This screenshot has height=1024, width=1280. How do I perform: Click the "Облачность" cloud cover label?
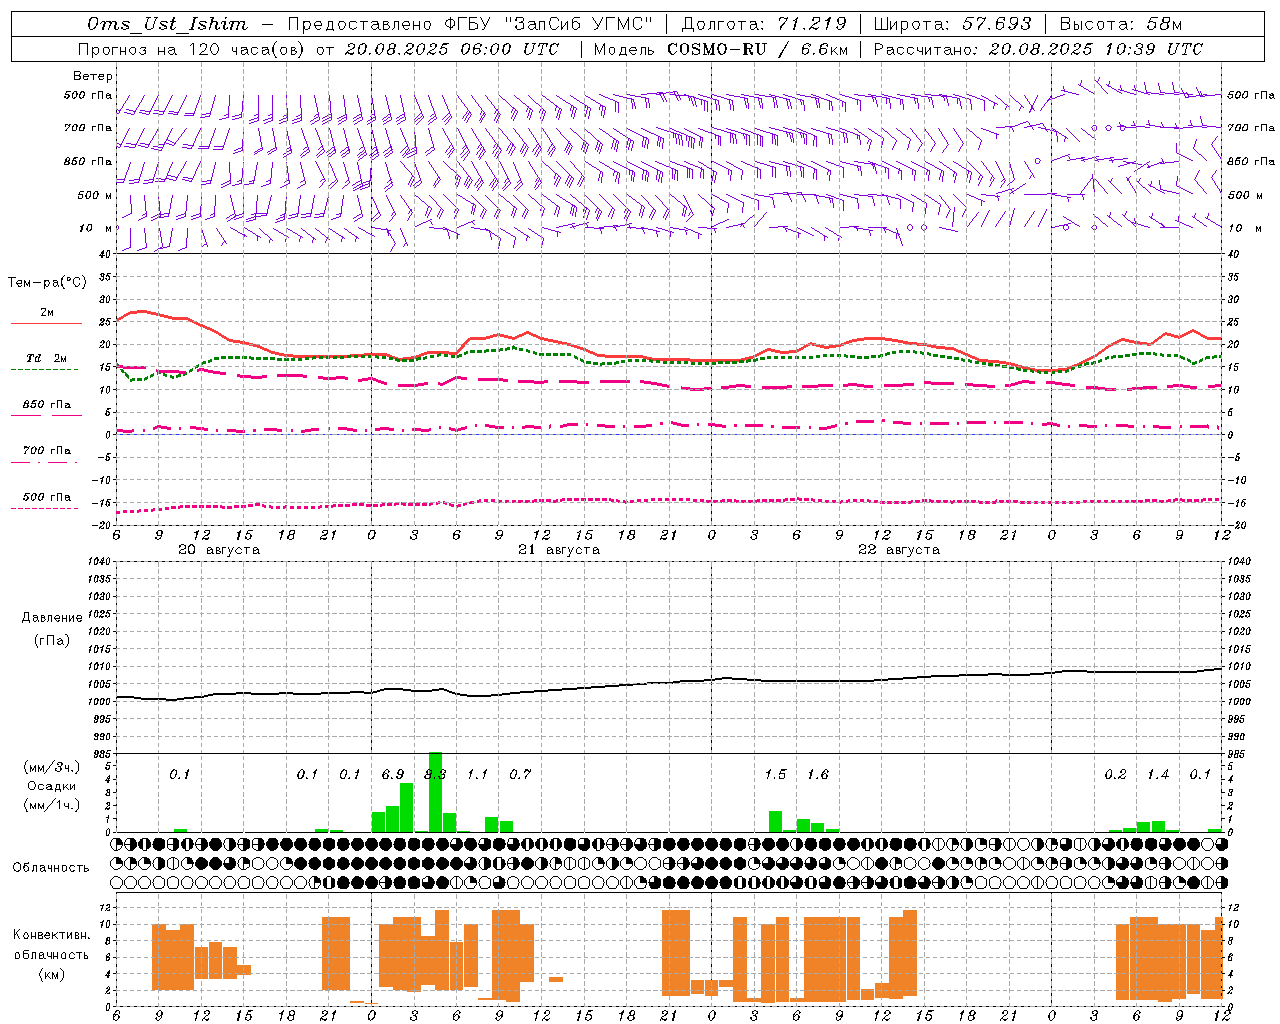pyautogui.click(x=51, y=868)
